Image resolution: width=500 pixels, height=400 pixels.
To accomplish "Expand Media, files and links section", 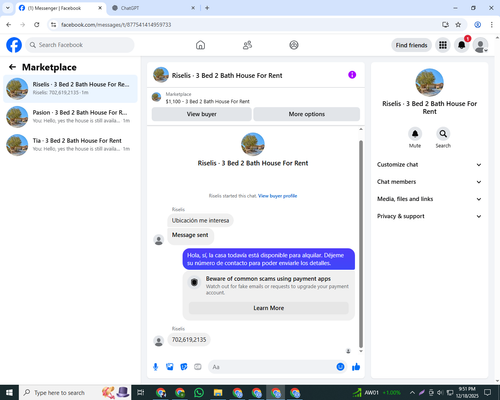I will coord(429,199).
